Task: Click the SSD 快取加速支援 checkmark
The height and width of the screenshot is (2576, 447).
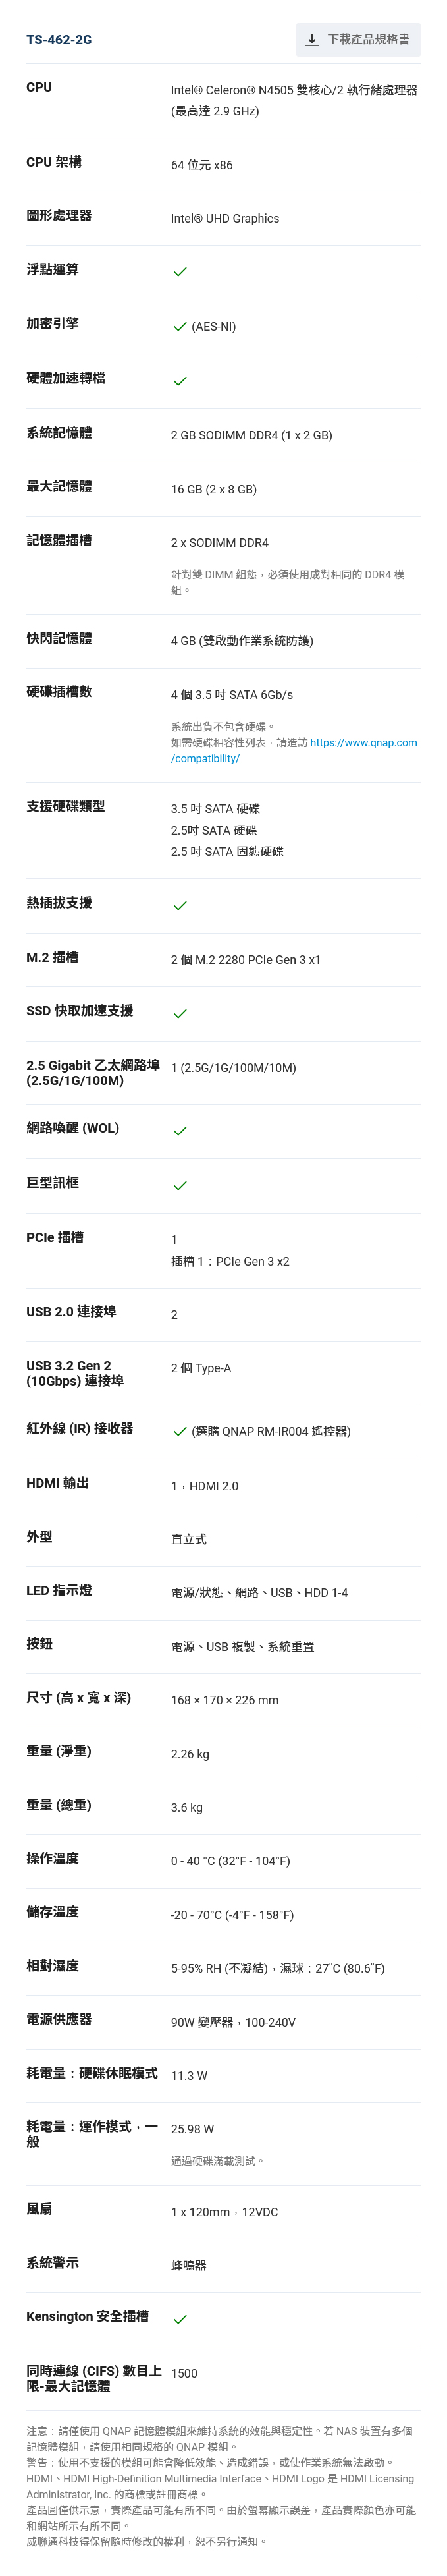Action: click(x=180, y=1014)
